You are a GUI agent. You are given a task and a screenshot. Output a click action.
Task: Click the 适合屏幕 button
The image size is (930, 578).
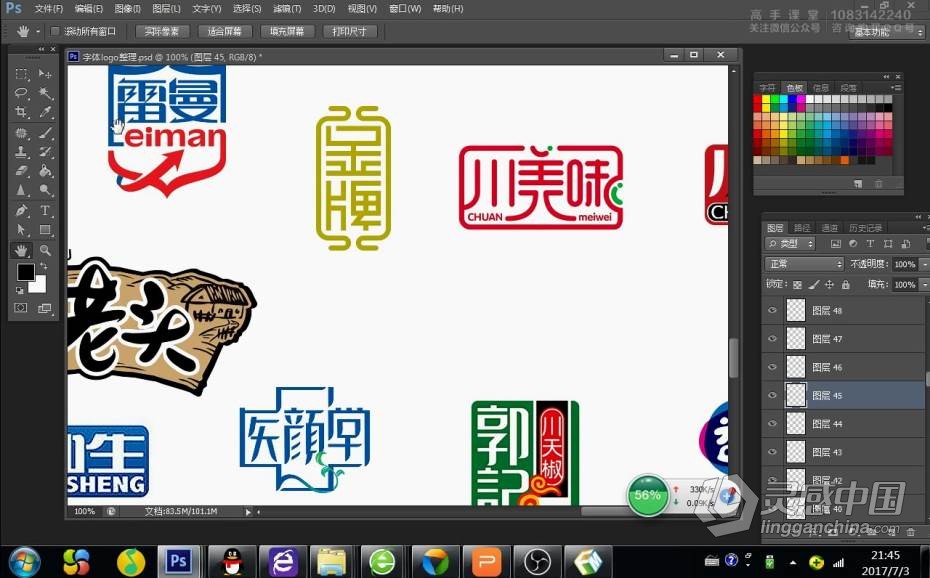224,31
